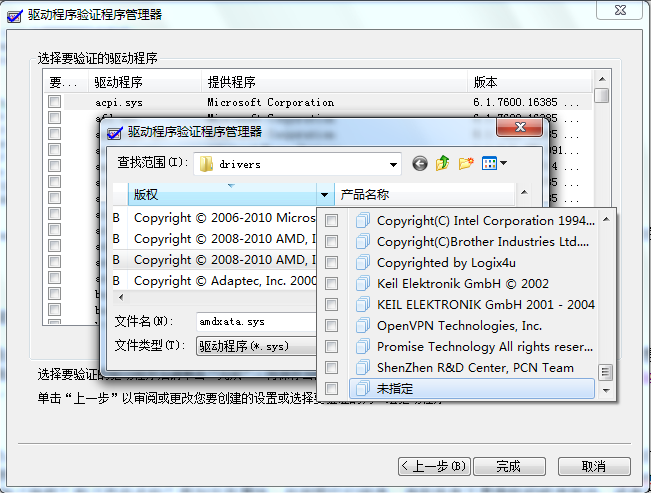Open the 版权 column filter arrow
Viewport: 651px width, 493px height.
325,194
